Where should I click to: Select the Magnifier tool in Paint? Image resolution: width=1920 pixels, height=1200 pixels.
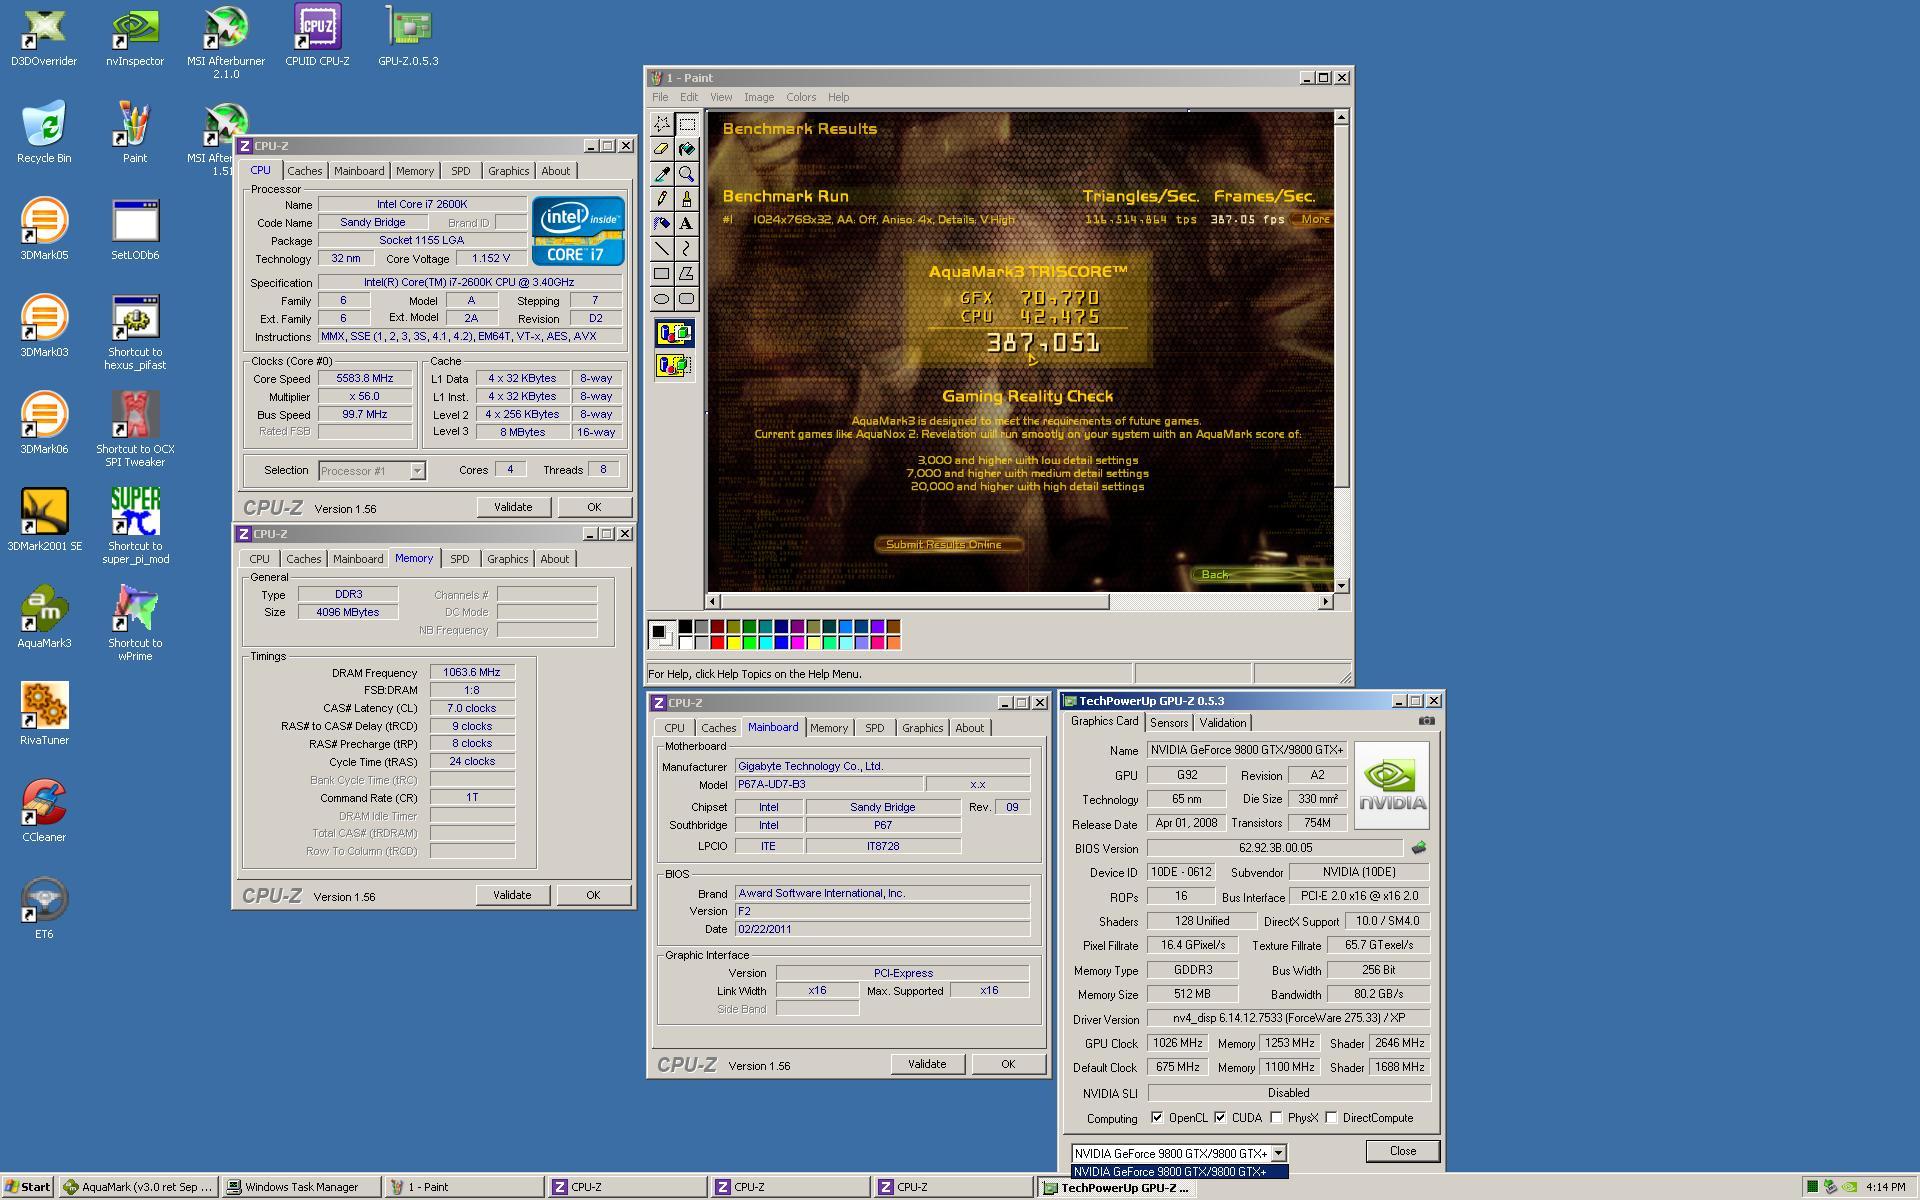[x=686, y=174]
